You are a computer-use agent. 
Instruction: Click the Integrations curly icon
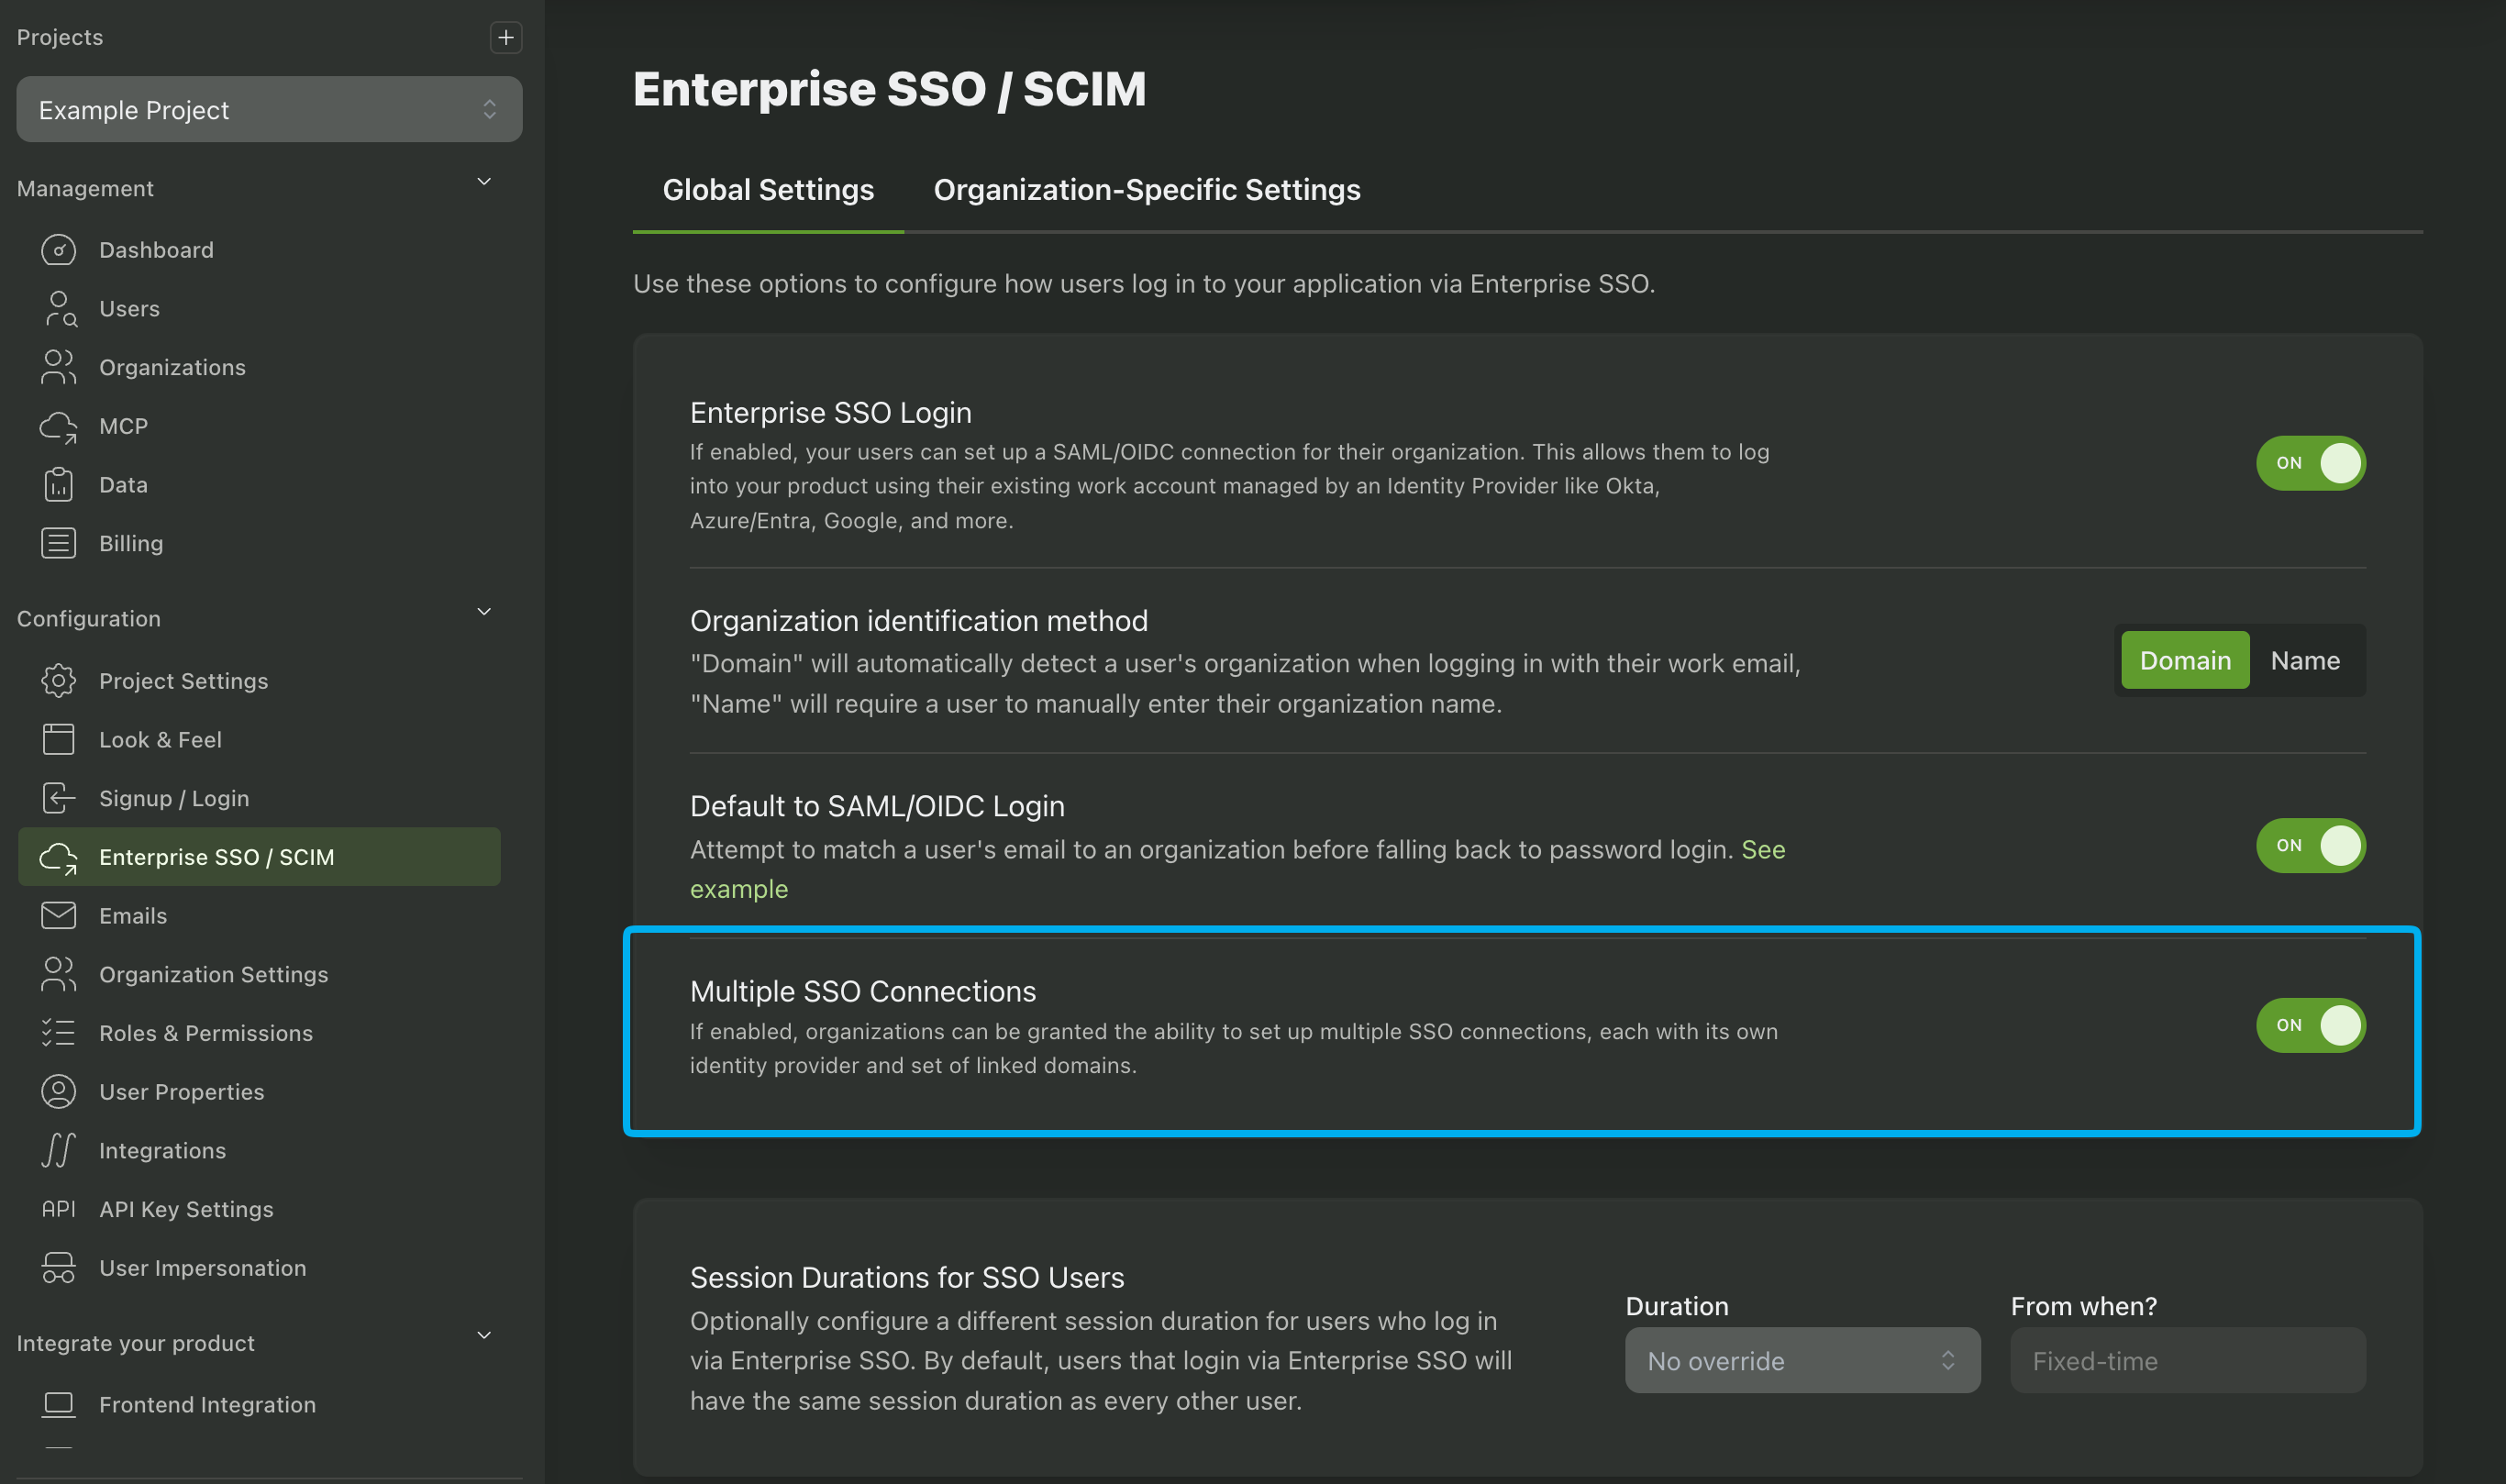58,1150
